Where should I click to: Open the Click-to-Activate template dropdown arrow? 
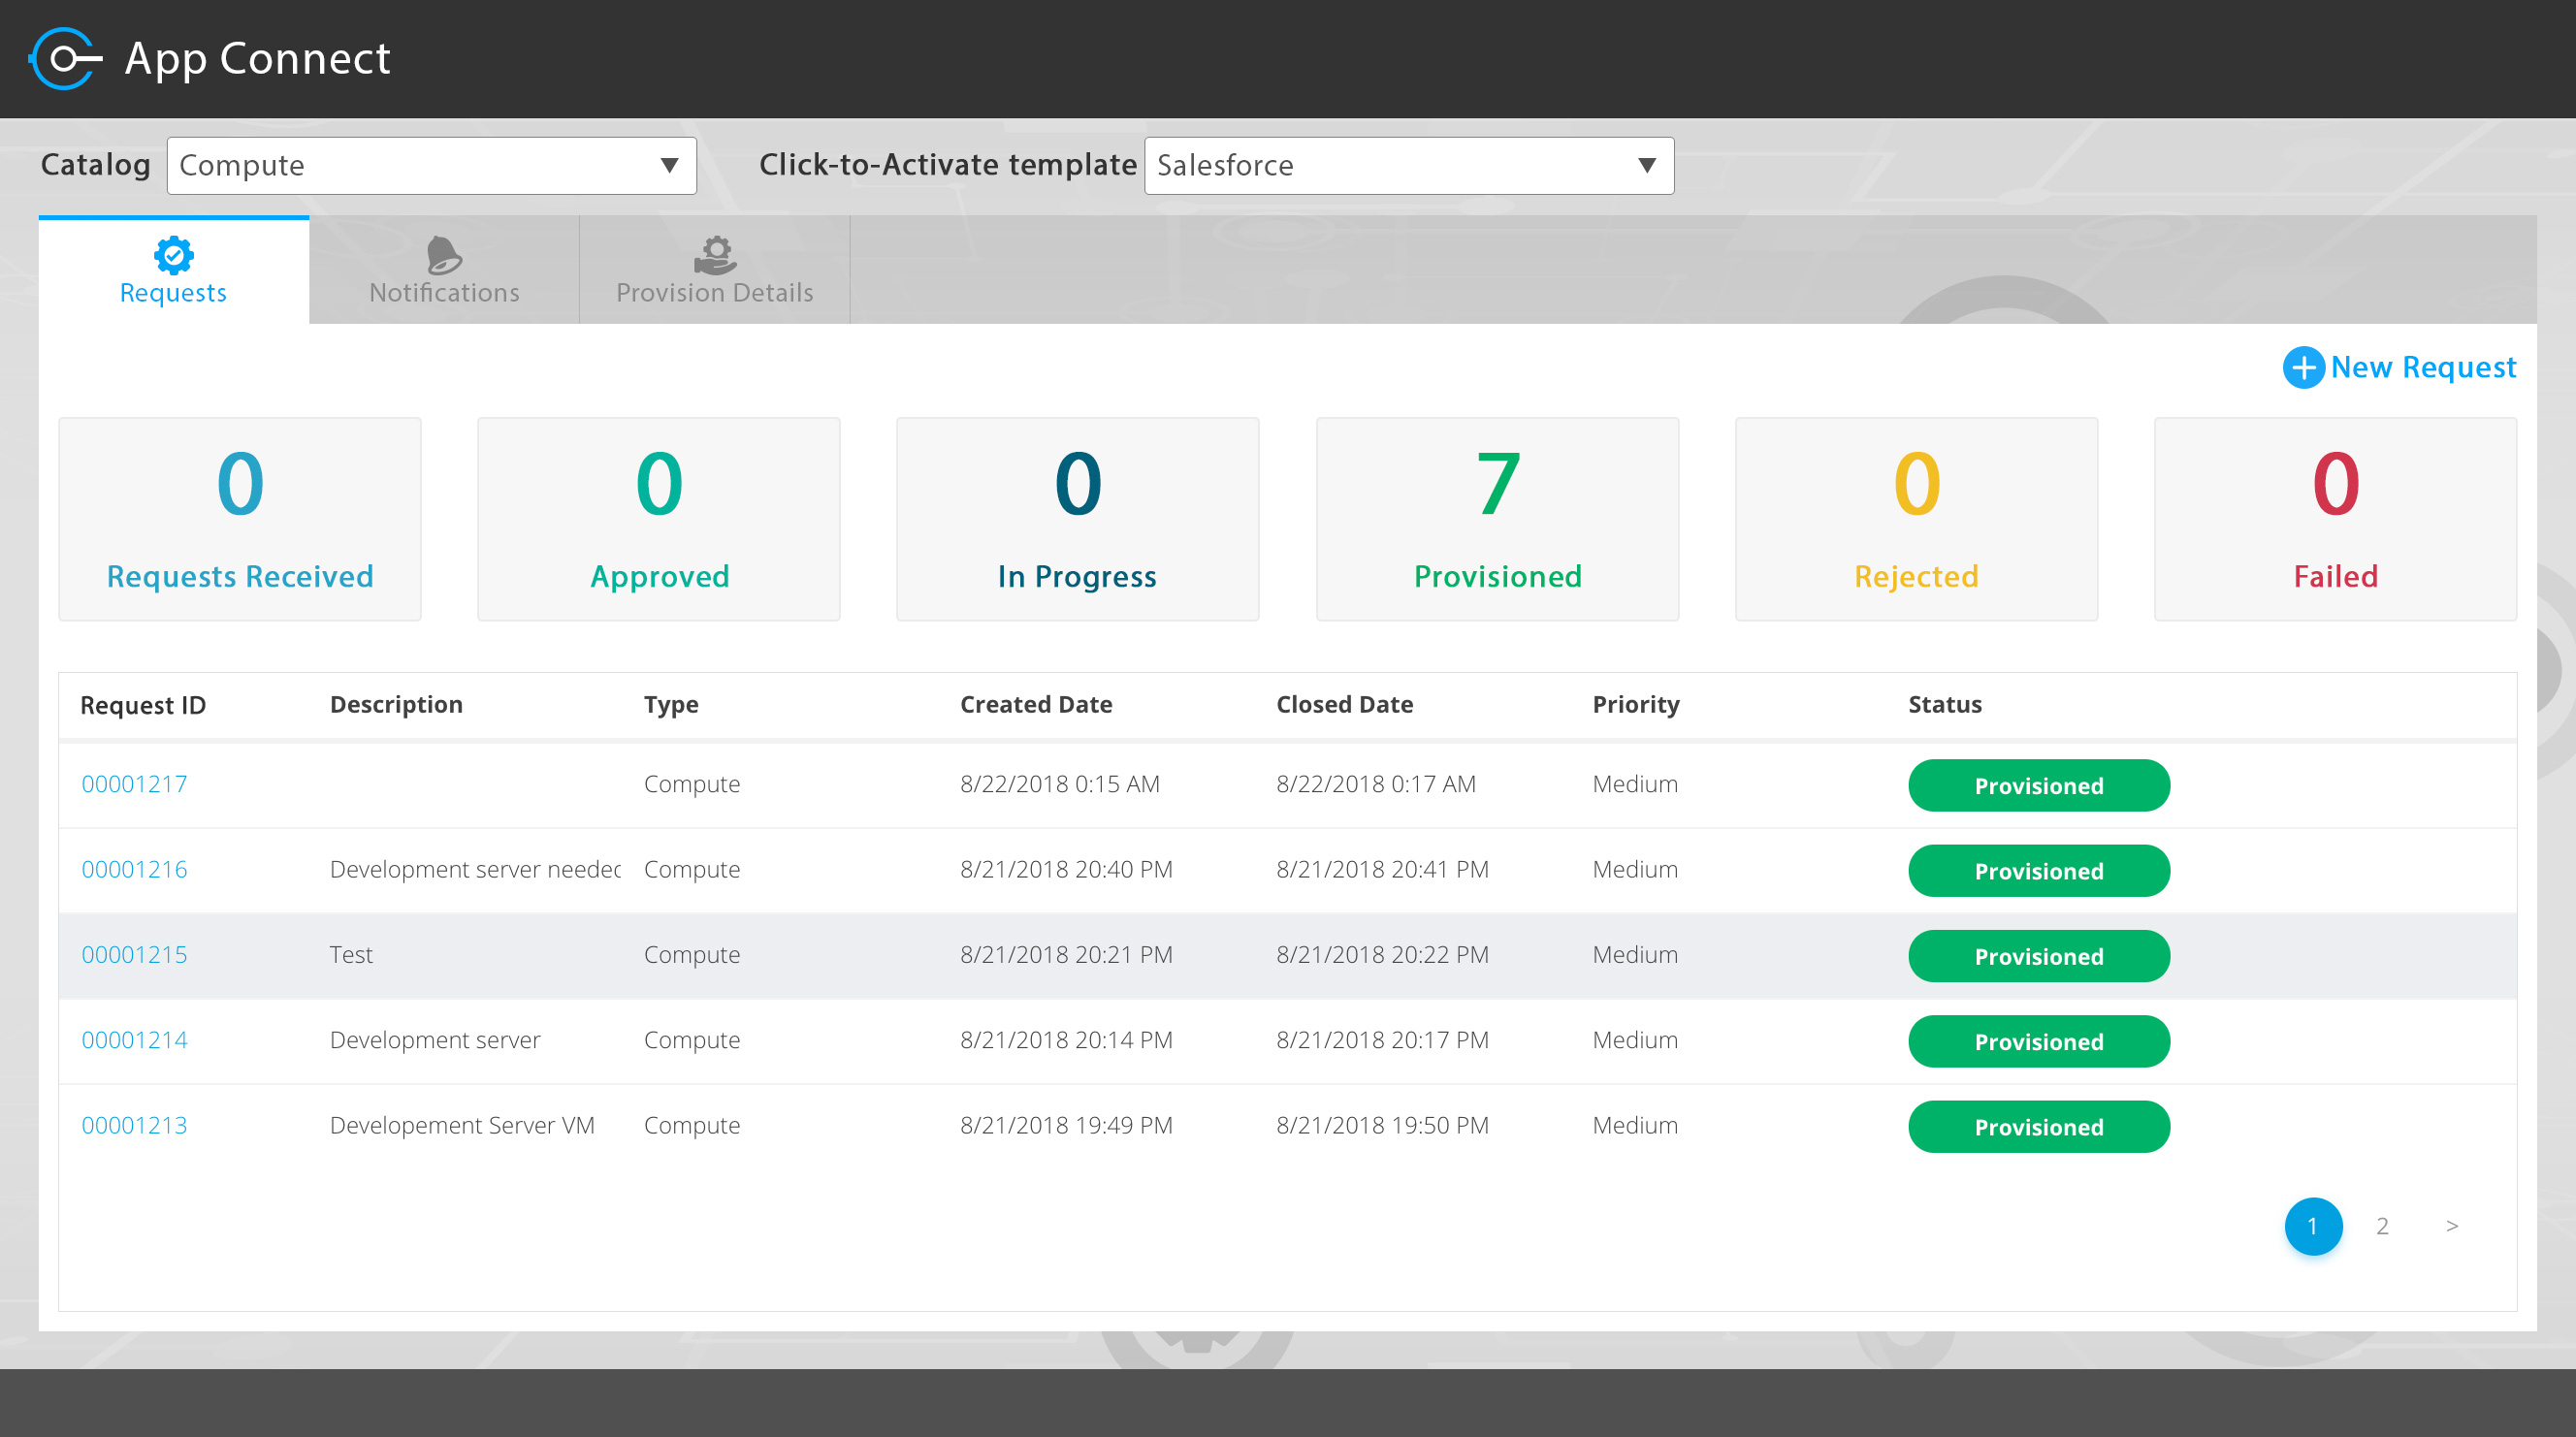point(1646,166)
